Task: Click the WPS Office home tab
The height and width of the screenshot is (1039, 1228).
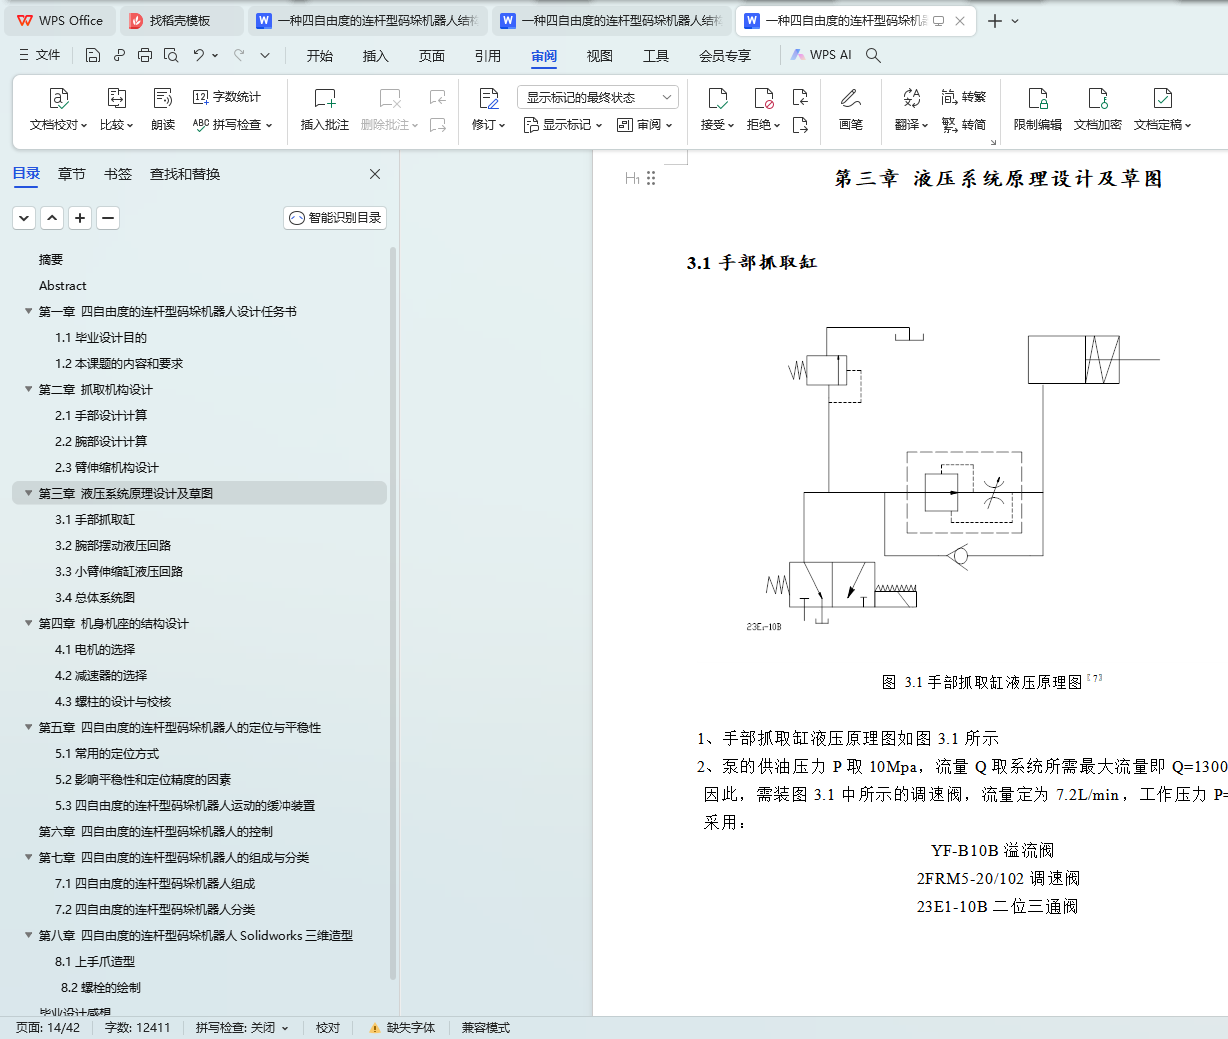Action: pyautogui.click(x=60, y=20)
